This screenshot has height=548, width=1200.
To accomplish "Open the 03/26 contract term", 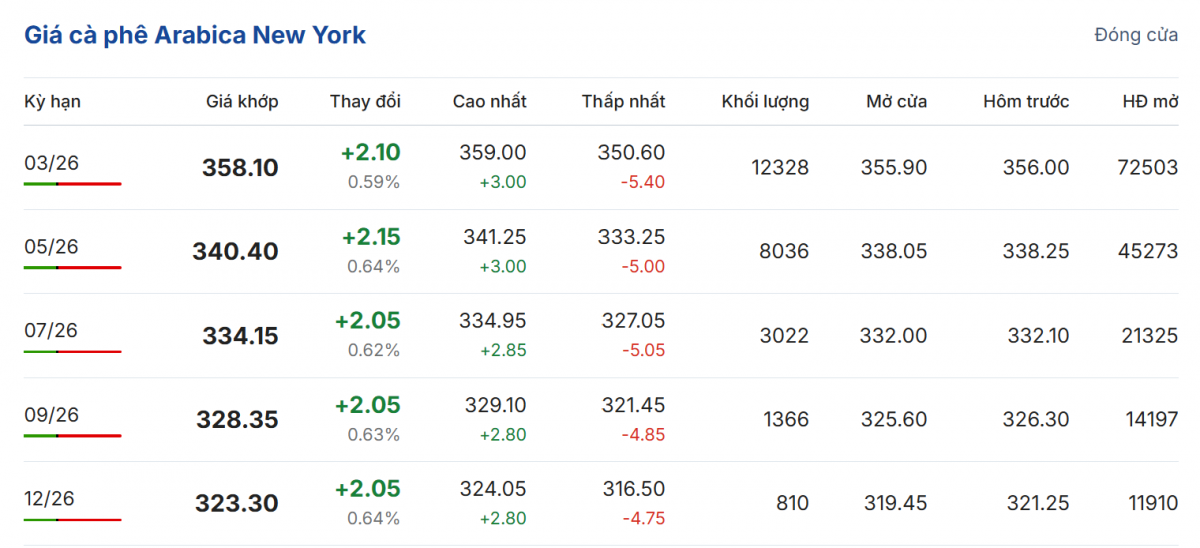I will pyautogui.click(x=51, y=163).
